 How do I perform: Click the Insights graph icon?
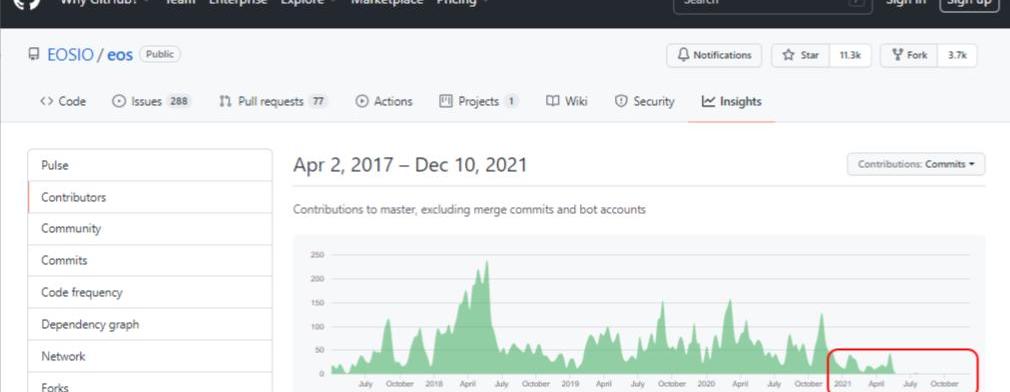pyautogui.click(x=709, y=101)
